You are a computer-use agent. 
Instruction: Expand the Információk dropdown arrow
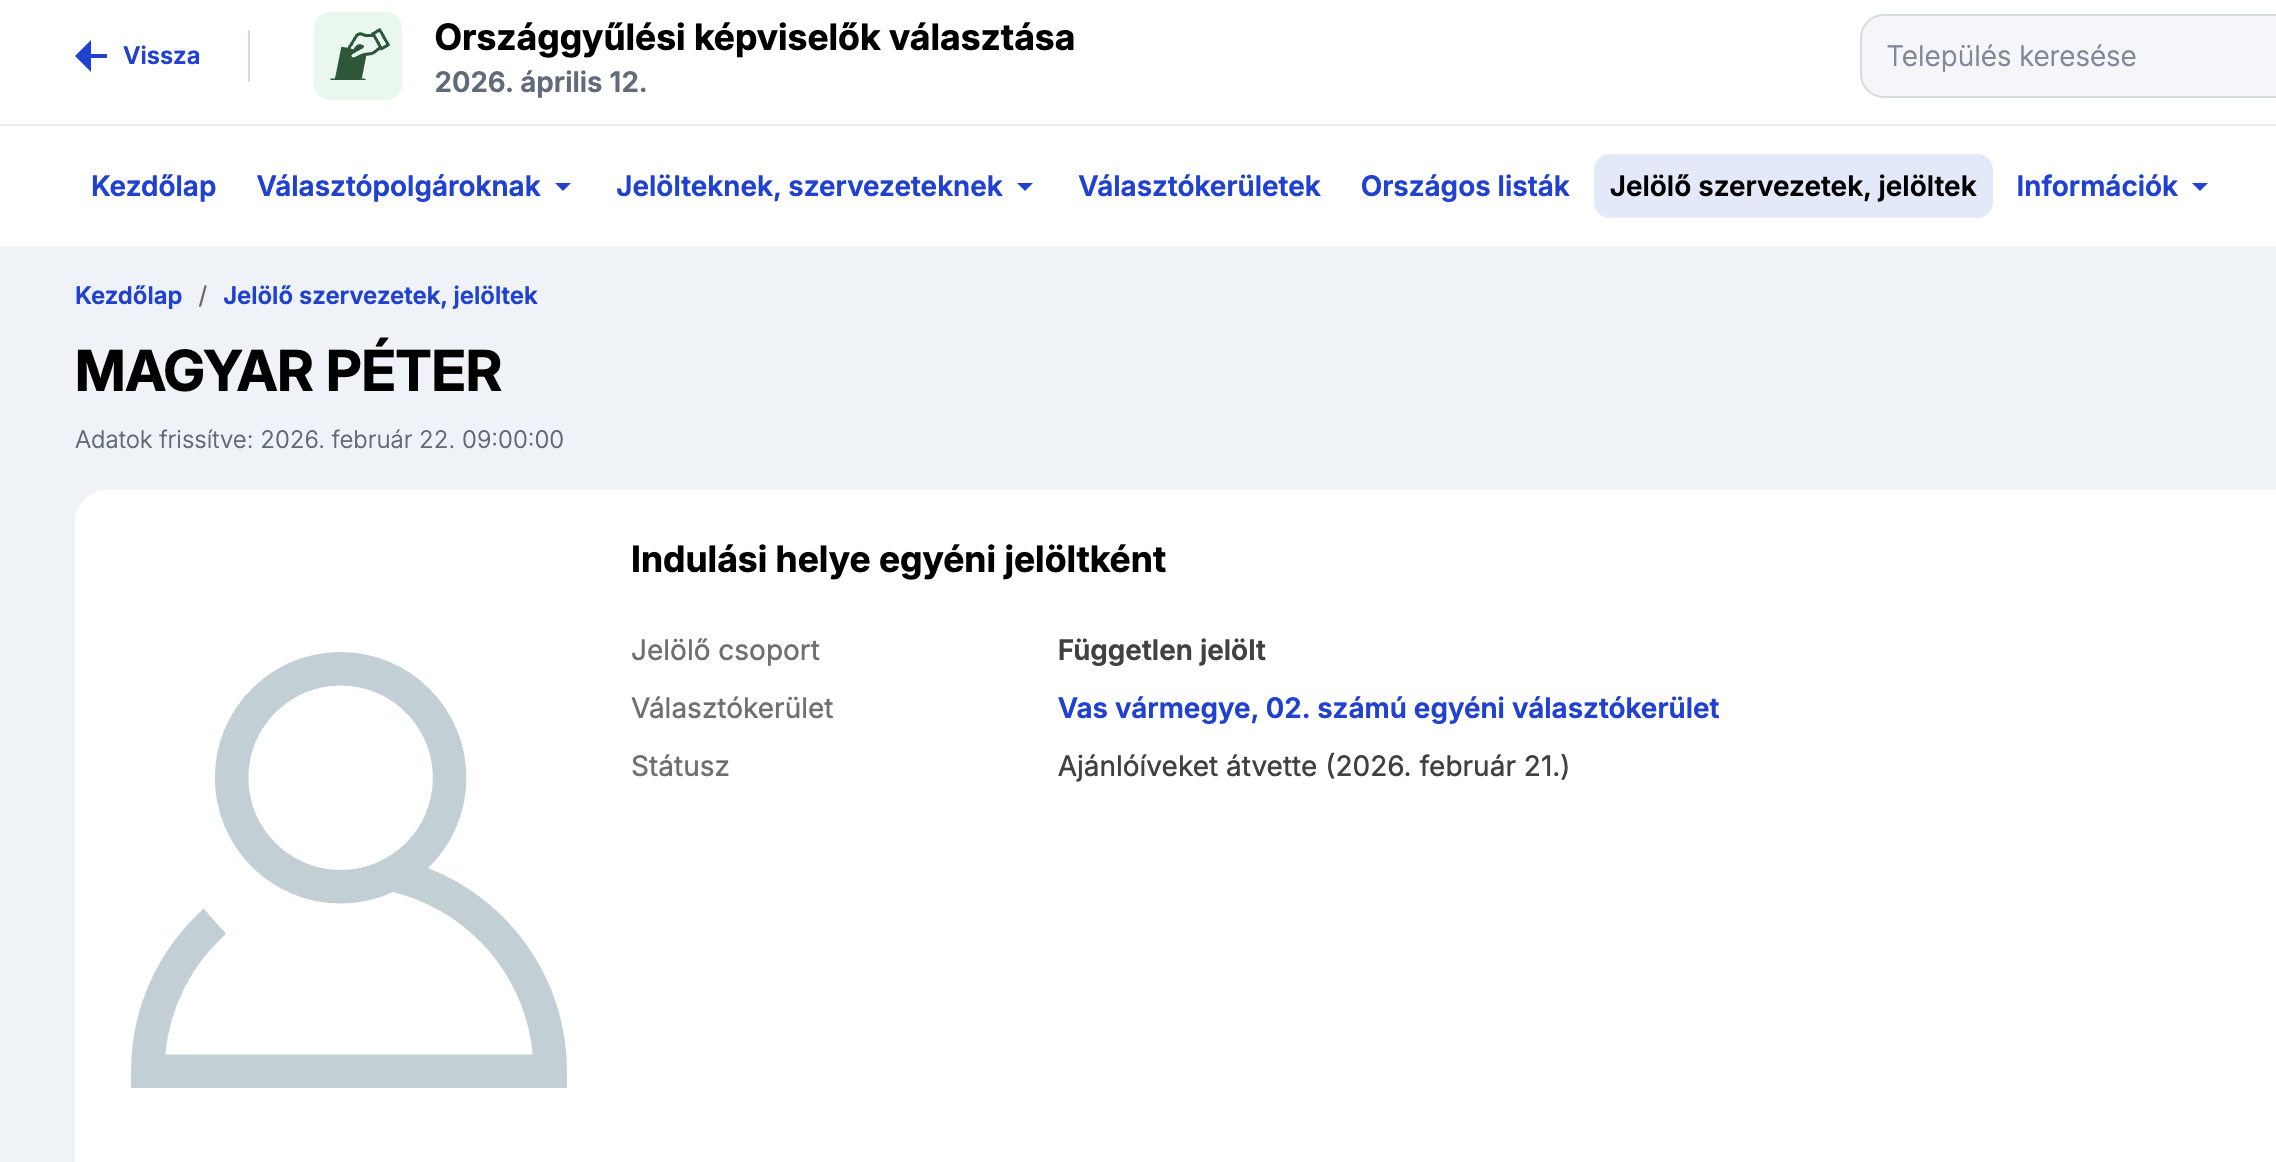2200,187
